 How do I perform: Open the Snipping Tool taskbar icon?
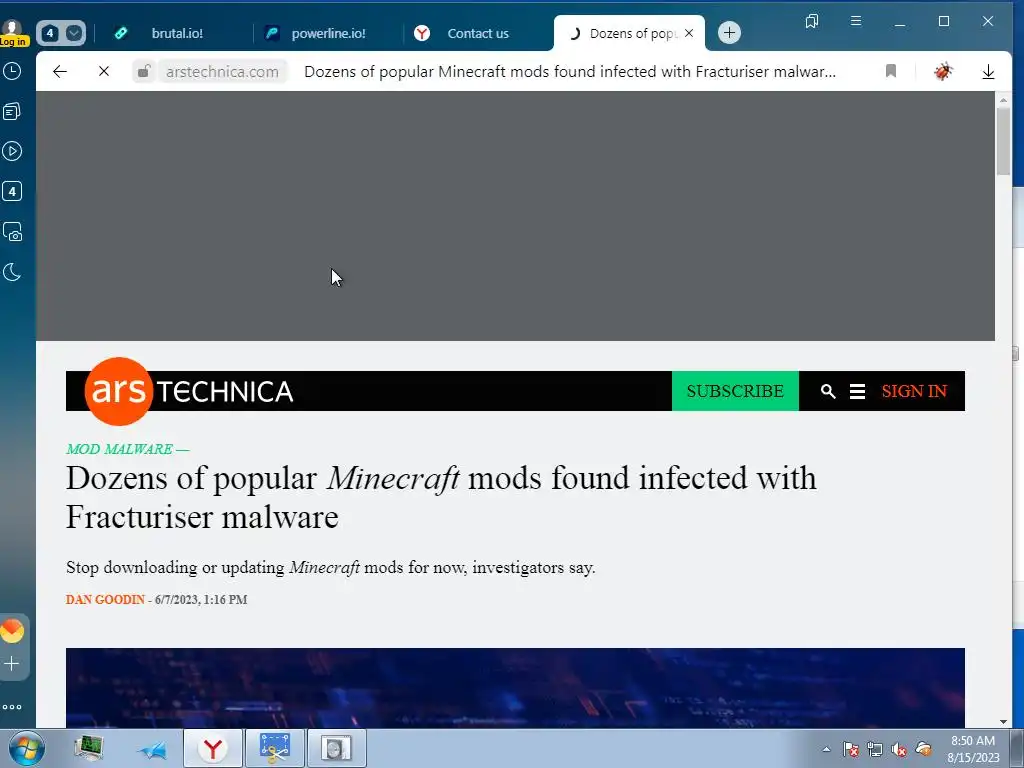(274, 748)
